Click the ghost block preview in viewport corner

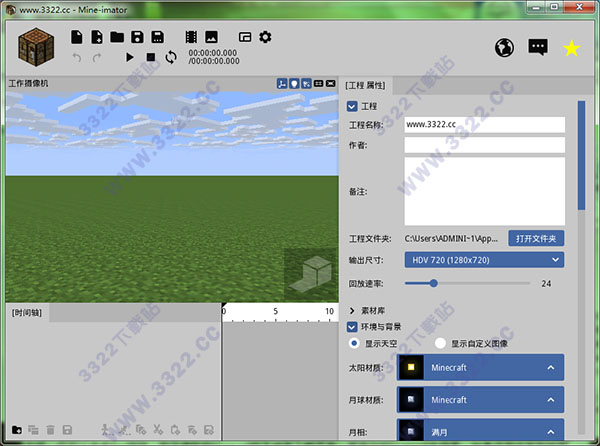[x=311, y=274]
